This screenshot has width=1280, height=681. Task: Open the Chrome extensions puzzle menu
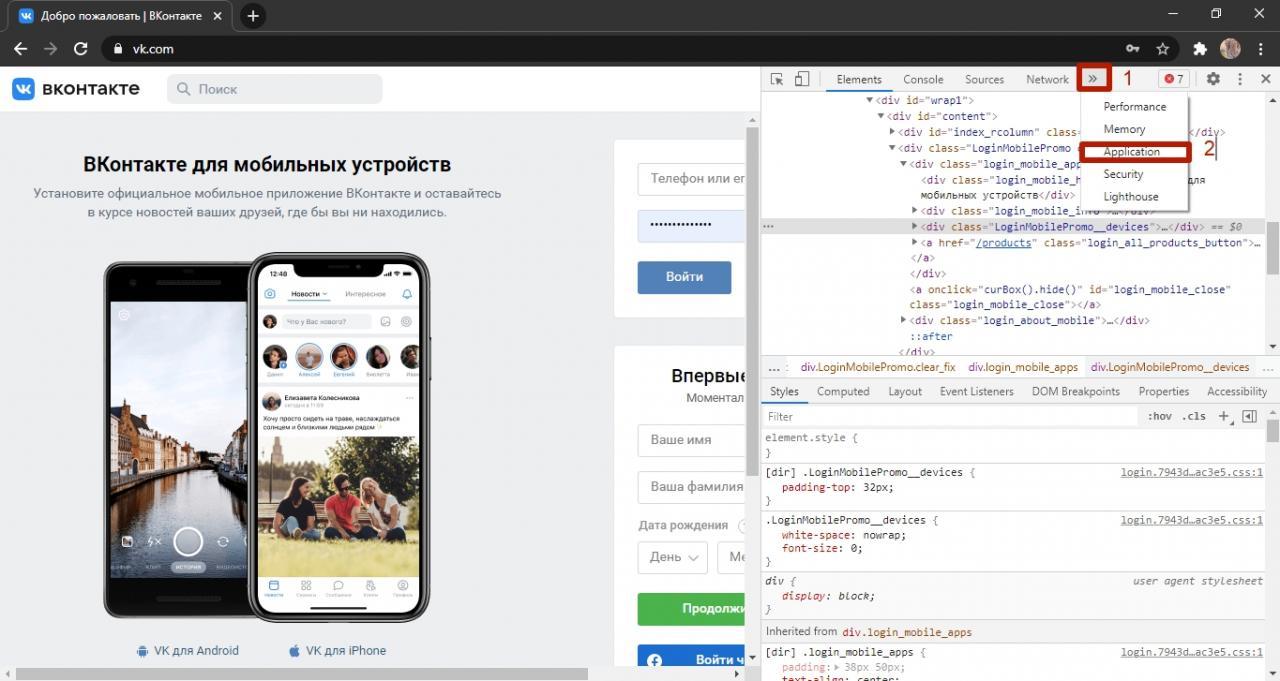pyautogui.click(x=1200, y=48)
